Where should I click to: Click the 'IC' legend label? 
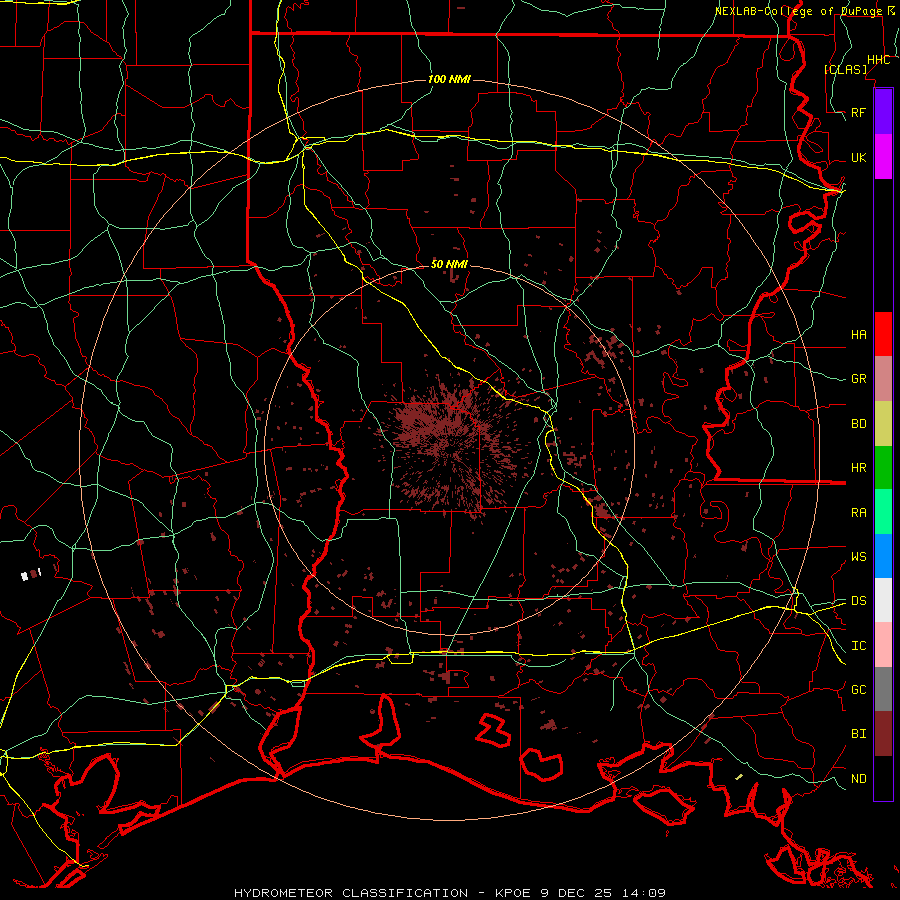(858, 646)
